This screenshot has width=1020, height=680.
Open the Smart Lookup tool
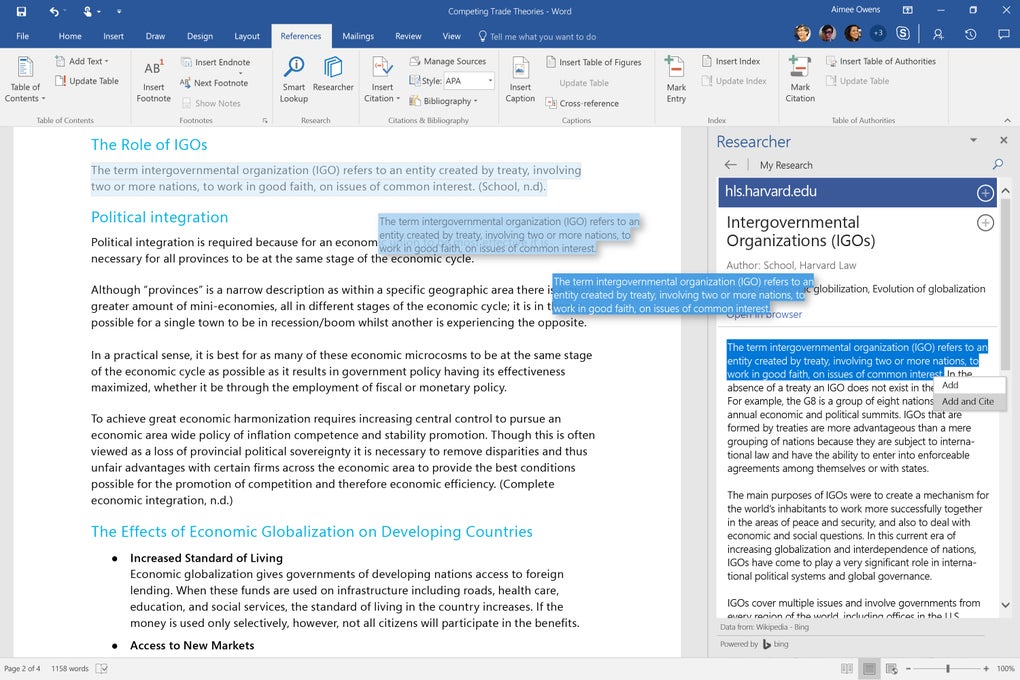pyautogui.click(x=294, y=80)
